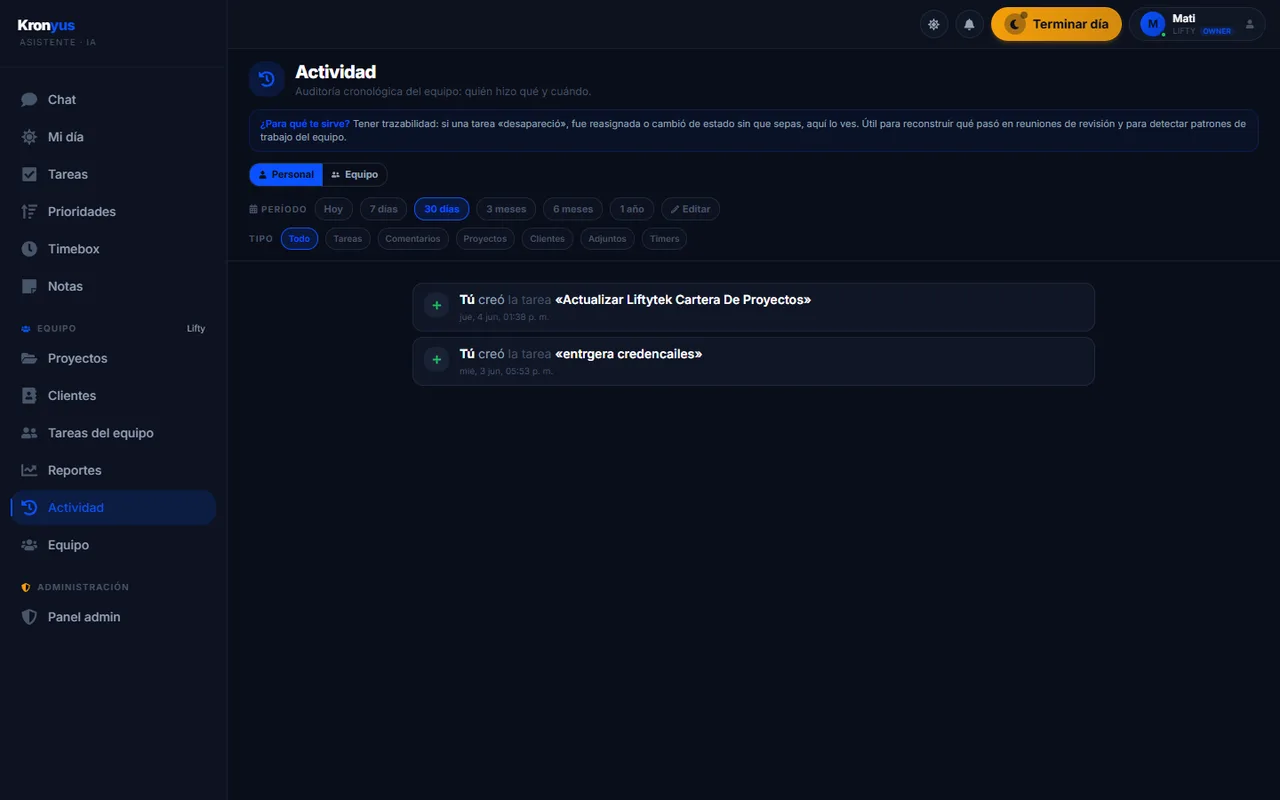Click the group icon beside Equipo in sidebar
This screenshot has width=1280, height=800.
pyautogui.click(x=29, y=545)
